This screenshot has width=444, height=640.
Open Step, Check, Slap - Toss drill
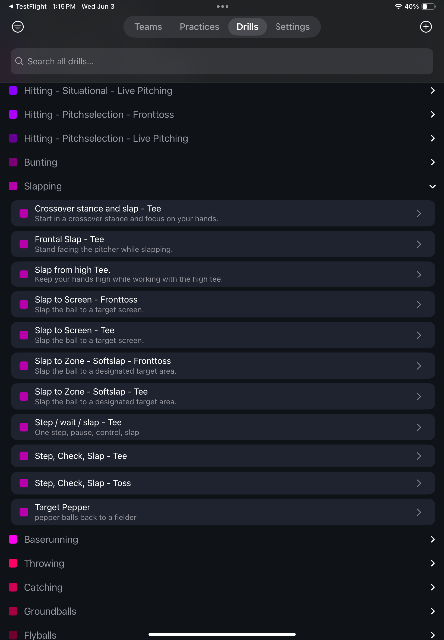click(223, 483)
